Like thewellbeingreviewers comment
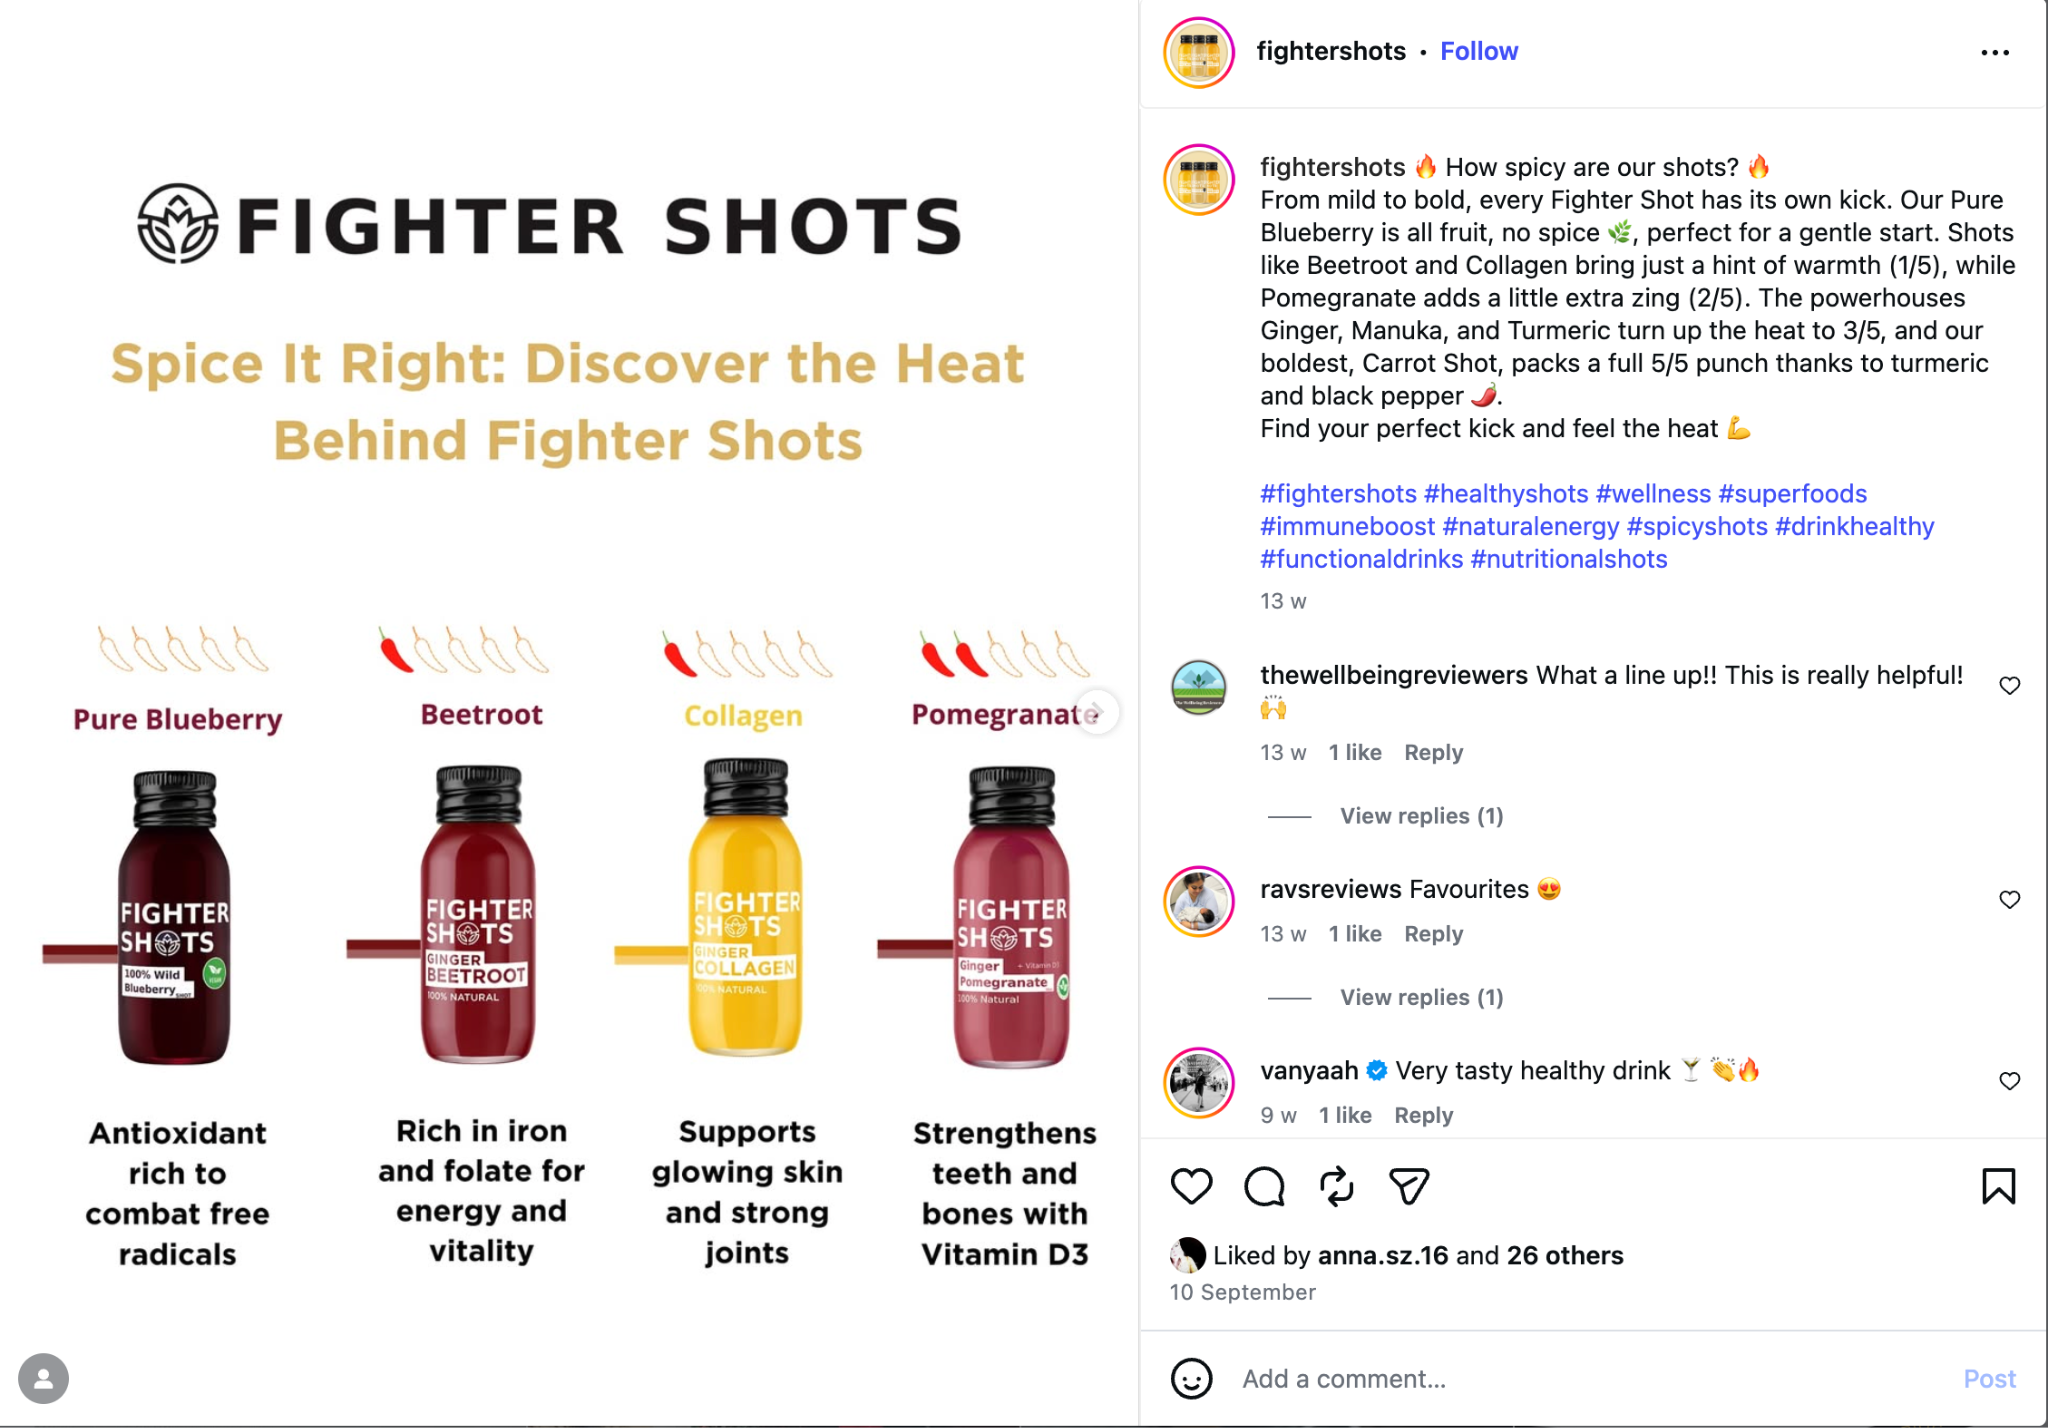 pyautogui.click(x=2009, y=685)
